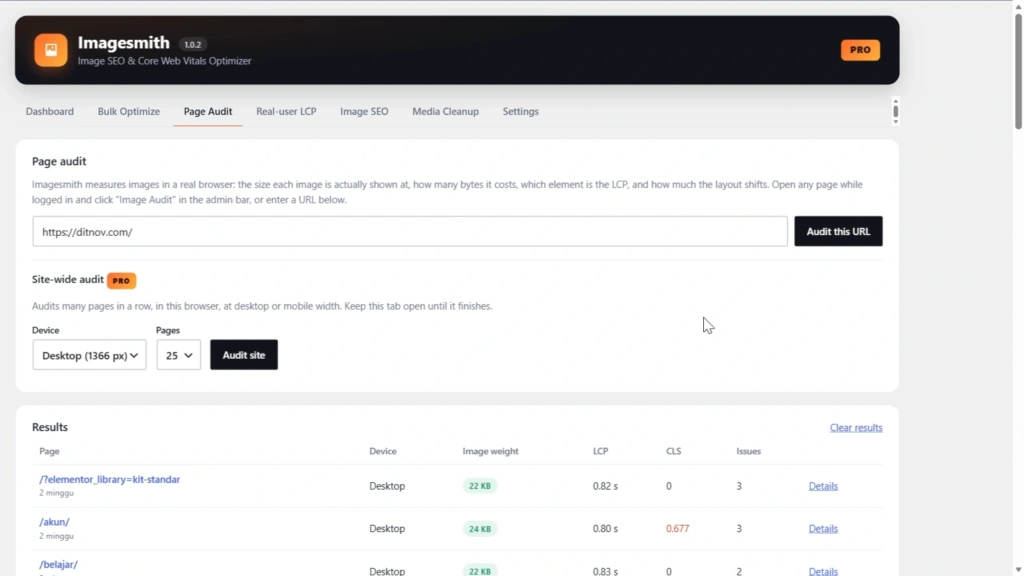
Task: Click the 0.82 s LCP value
Action: click(x=605, y=486)
